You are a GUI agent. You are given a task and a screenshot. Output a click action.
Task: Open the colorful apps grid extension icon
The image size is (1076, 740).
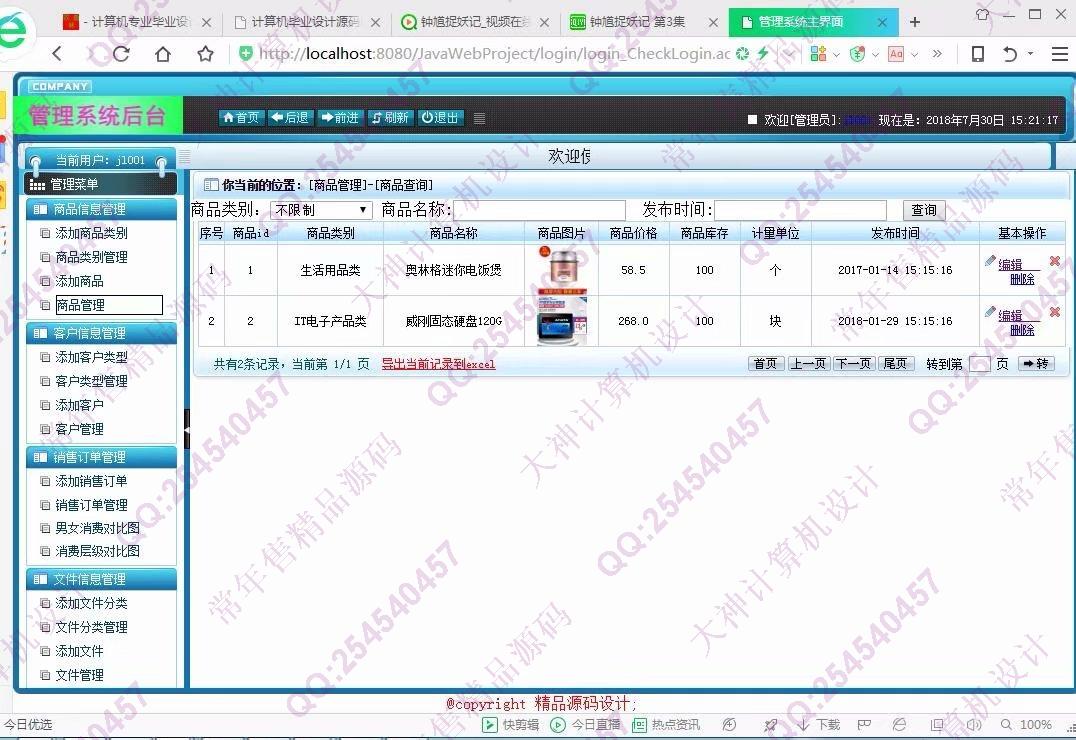(x=818, y=54)
